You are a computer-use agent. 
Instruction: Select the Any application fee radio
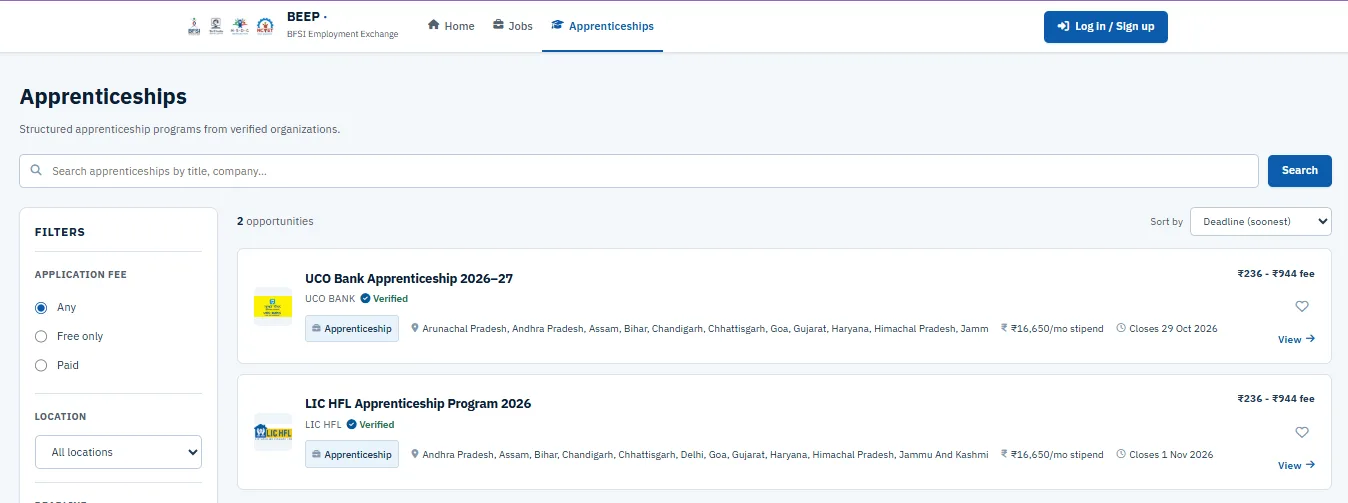[x=41, y=307]
